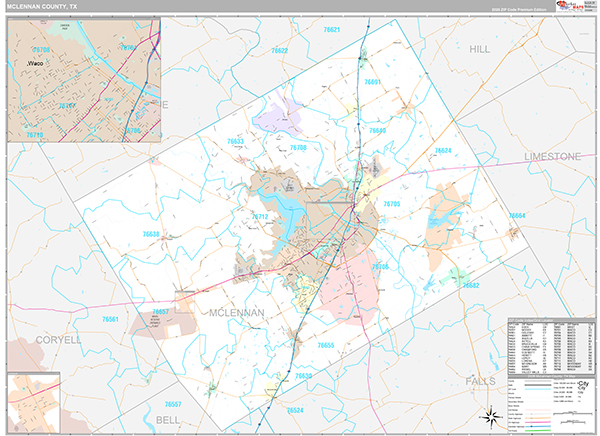Open the Waco downtown inset map
This screenshot has width=600, height=436.
tap(84, 81)
